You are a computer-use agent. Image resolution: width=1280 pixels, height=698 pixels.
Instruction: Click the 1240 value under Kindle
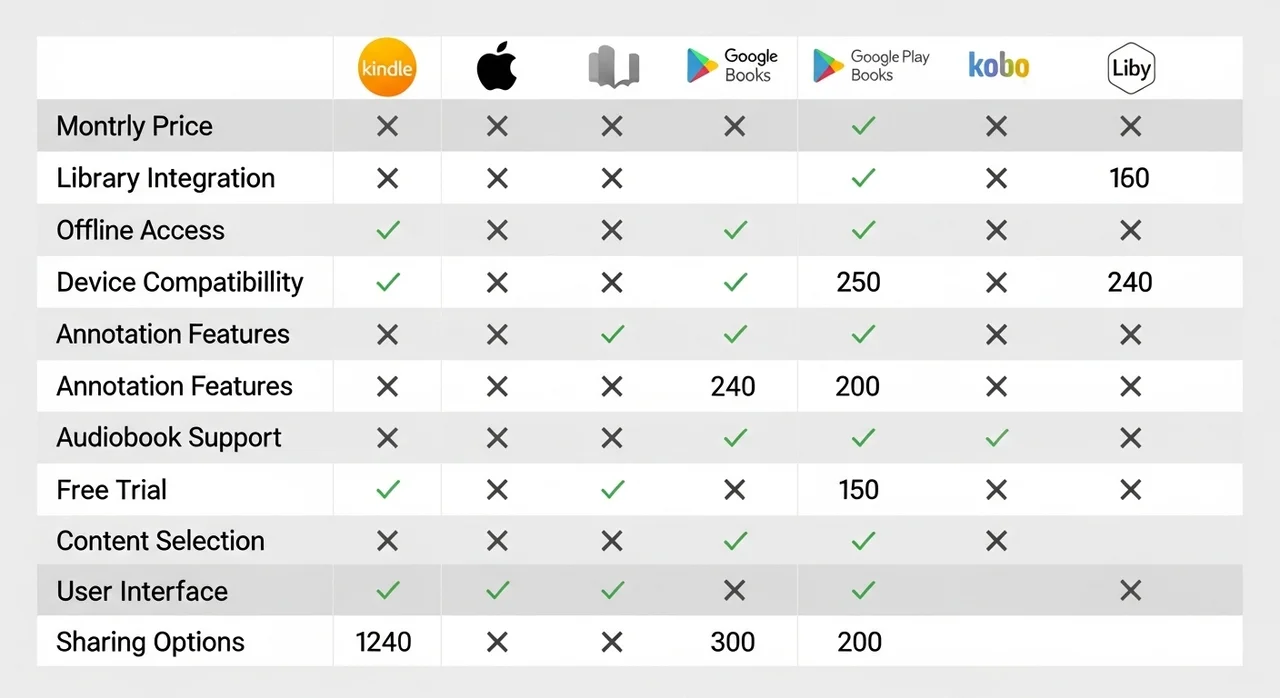[384, 642]
